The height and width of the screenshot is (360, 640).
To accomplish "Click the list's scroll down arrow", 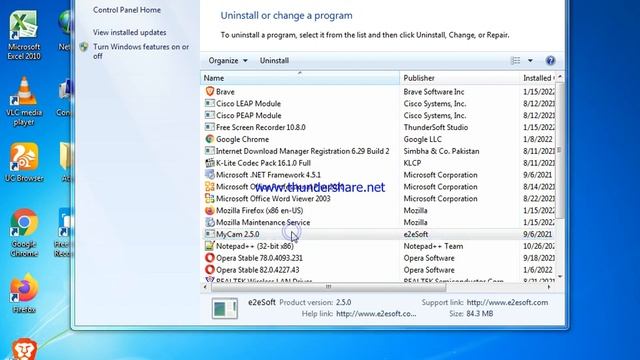I will pyautogui.click(x=560, y=276).
